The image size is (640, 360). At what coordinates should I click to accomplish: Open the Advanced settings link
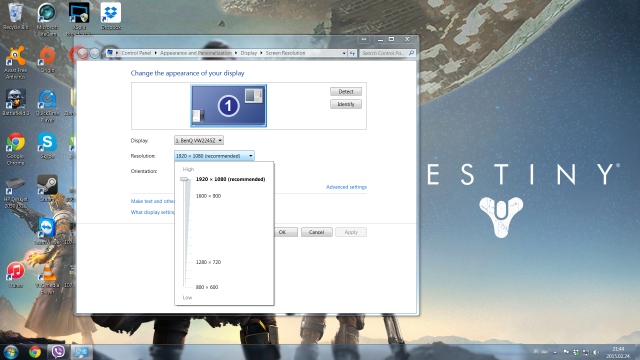[346, 187]
